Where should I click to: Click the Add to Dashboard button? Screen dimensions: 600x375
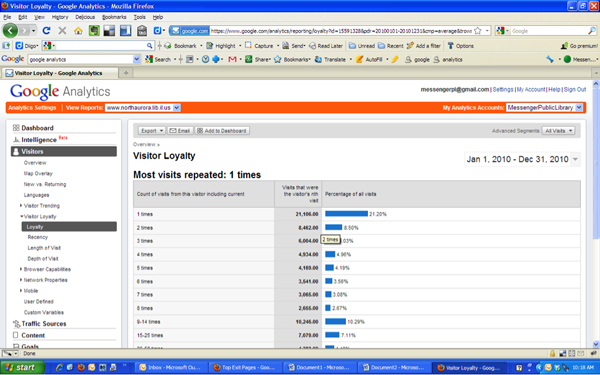(x=222, y=131)
